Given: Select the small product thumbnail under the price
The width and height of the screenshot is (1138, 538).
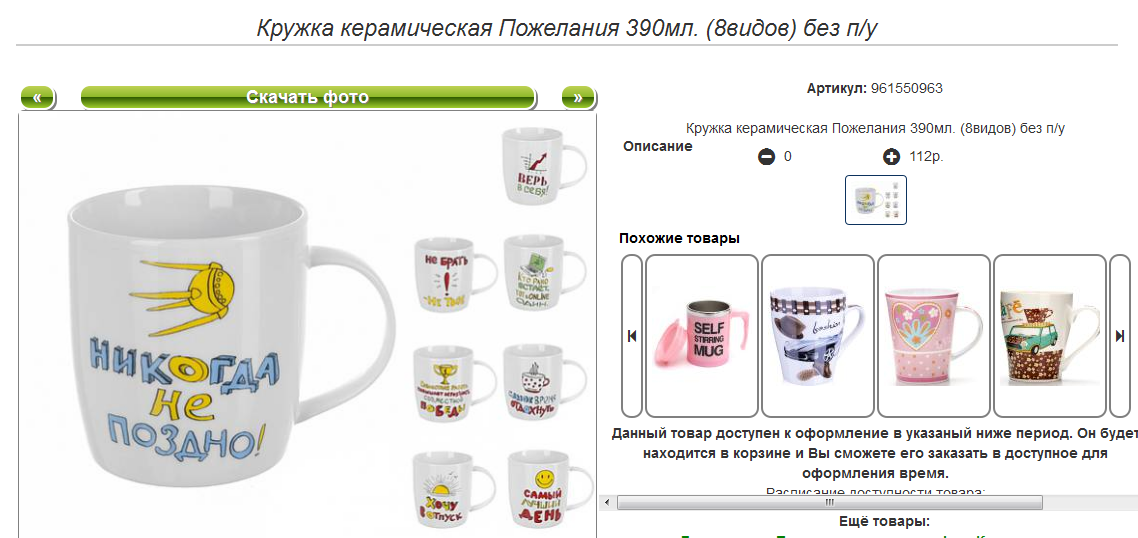Looking at the screenshot, I should (x=876, y=200).
